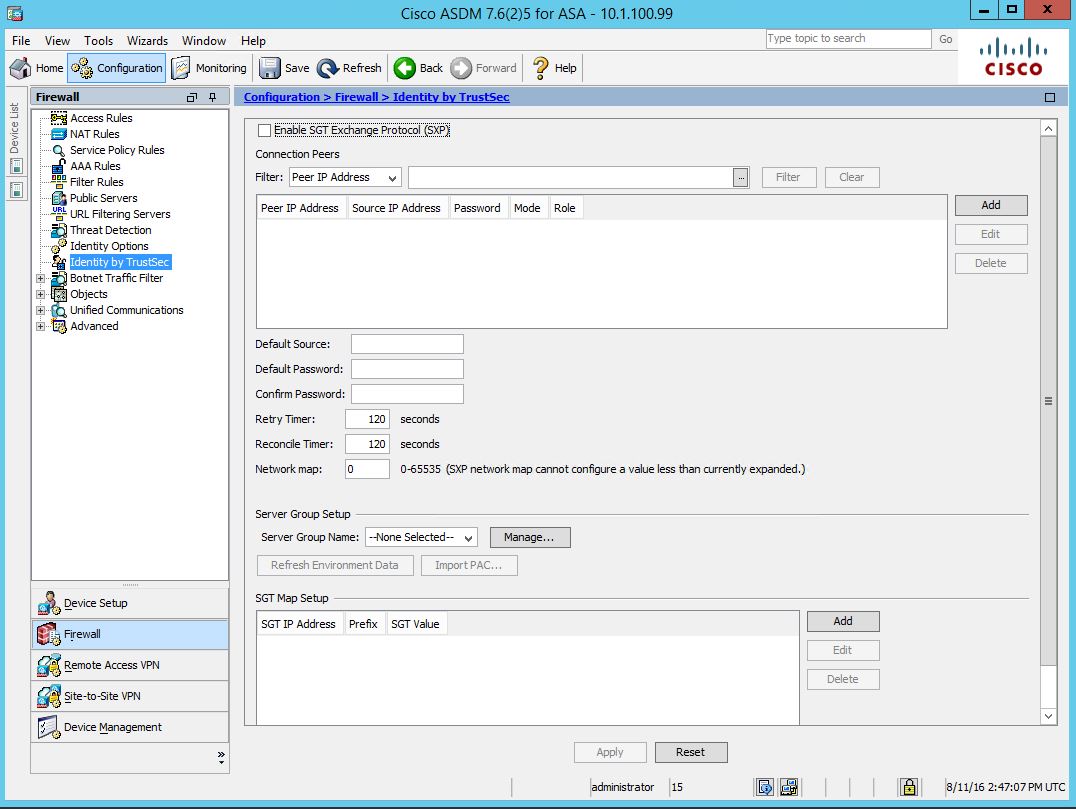Float the Firewall panel window icon

tap(192, 97)
